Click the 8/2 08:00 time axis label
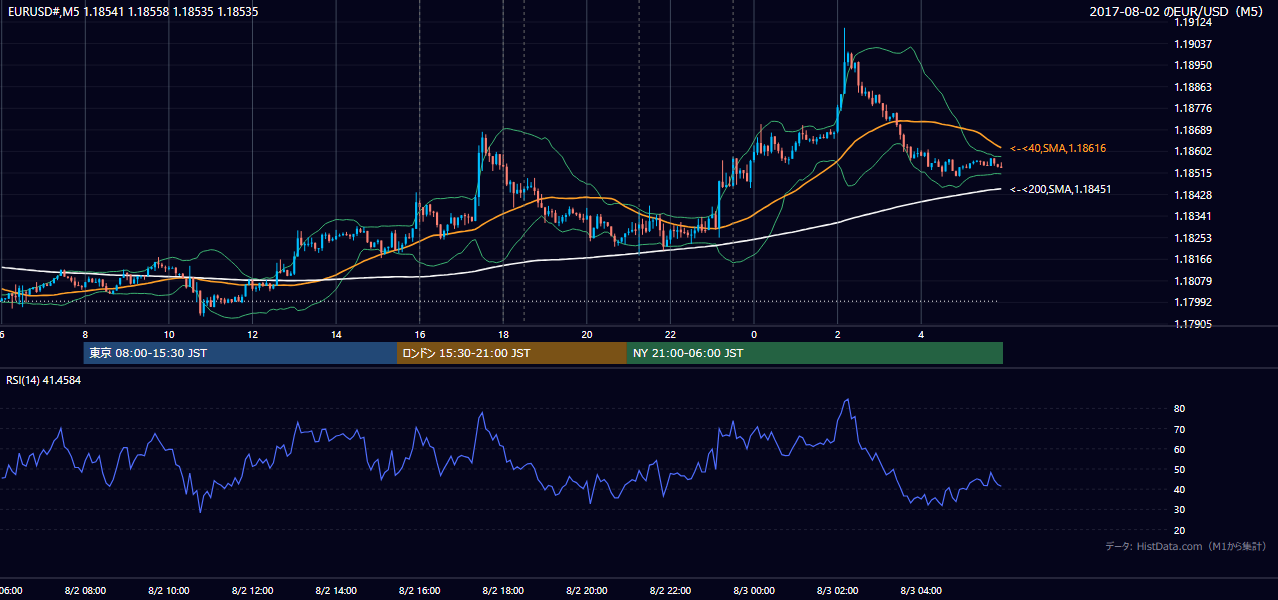This screenshot has height=600, width=1278. coord(87,591)
